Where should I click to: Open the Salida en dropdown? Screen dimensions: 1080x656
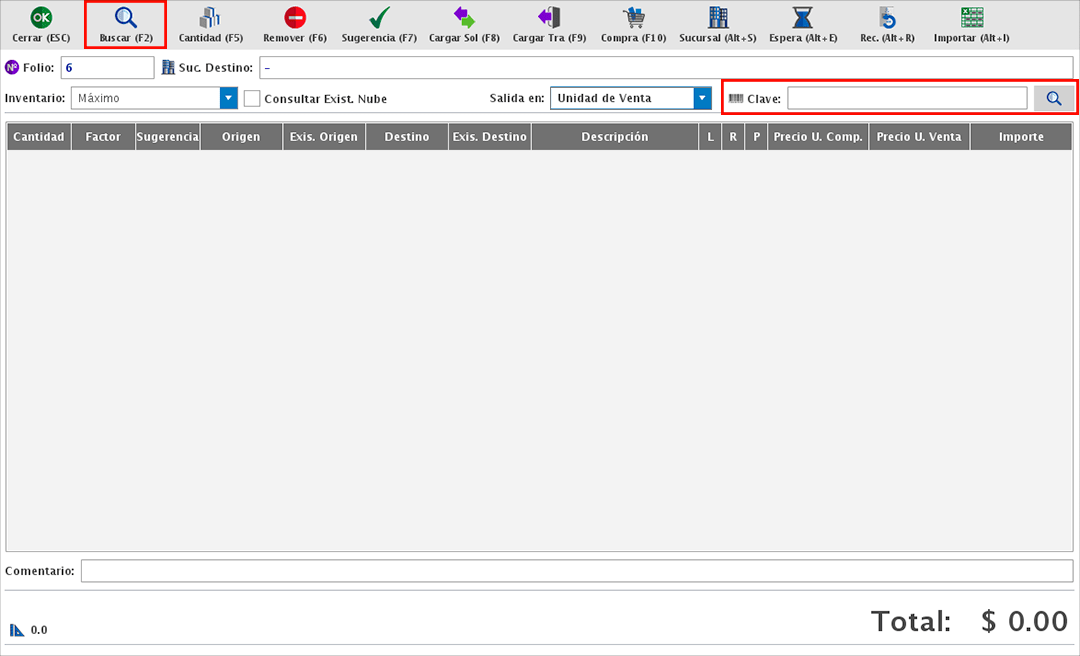point(702,98)
